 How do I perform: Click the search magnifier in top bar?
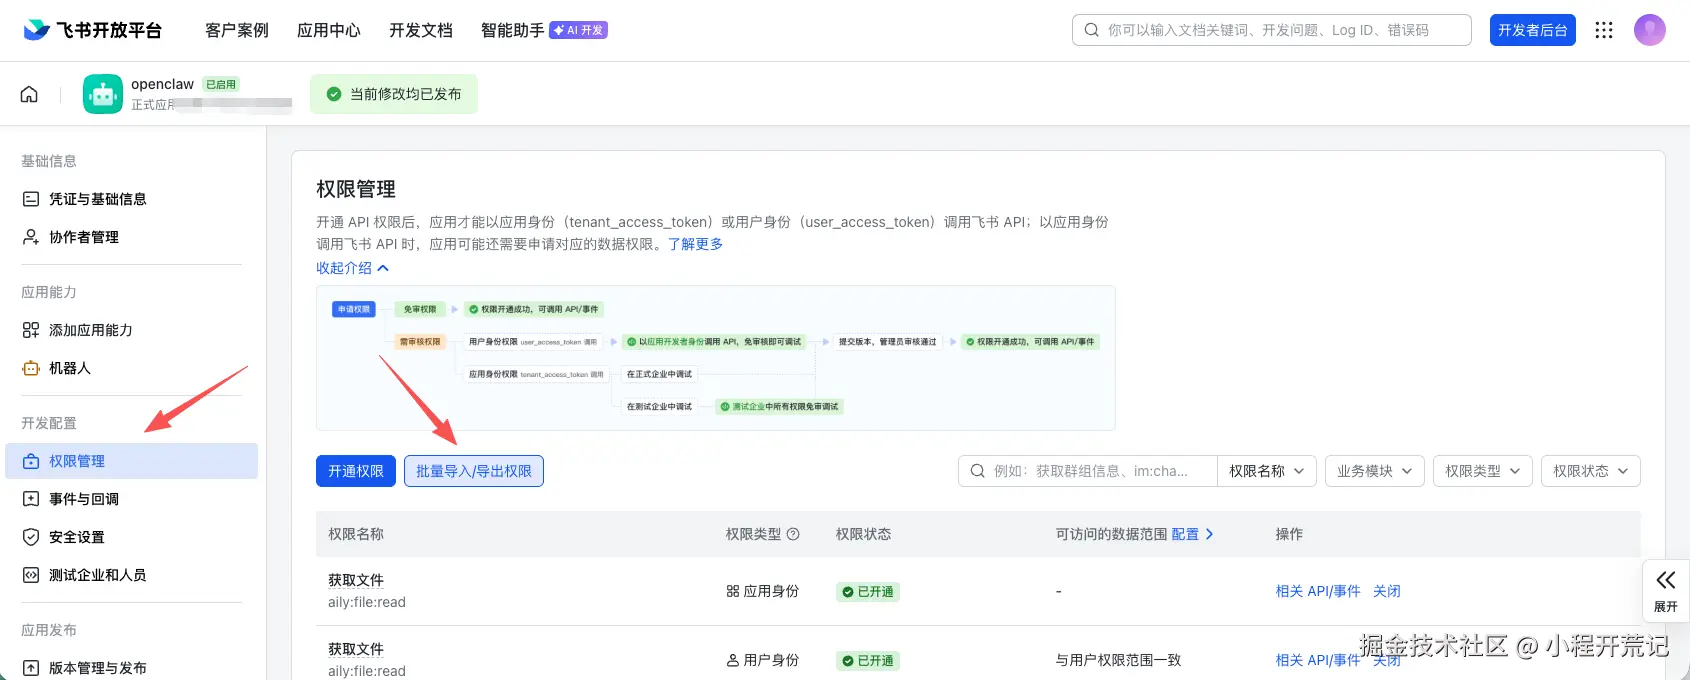1091,30
